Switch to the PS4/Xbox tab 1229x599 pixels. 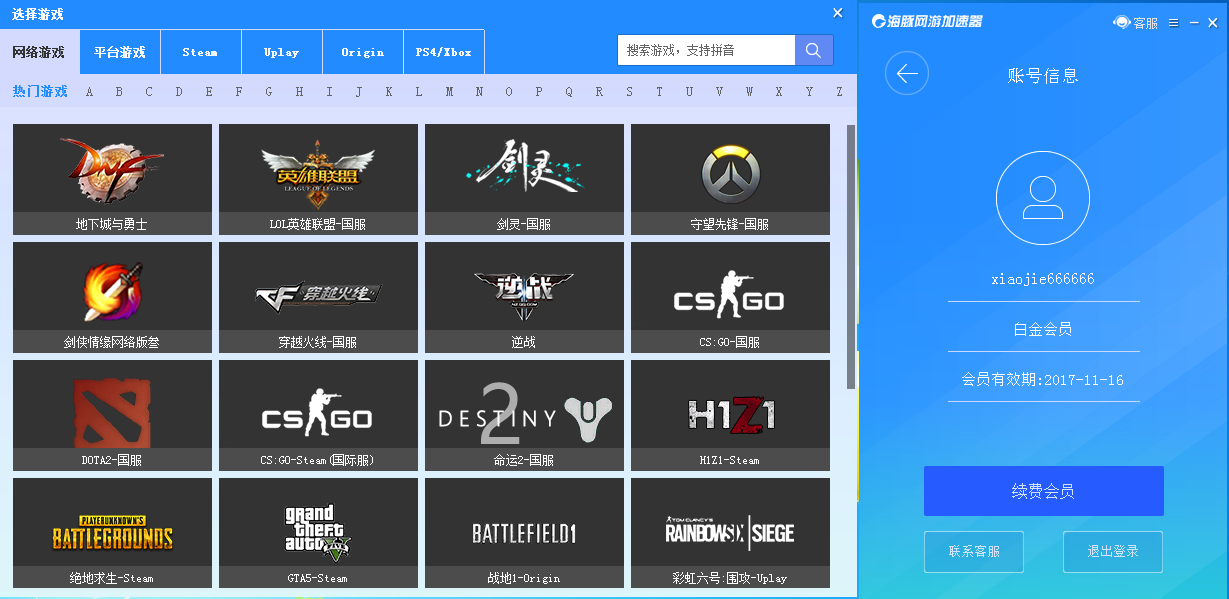443,50
